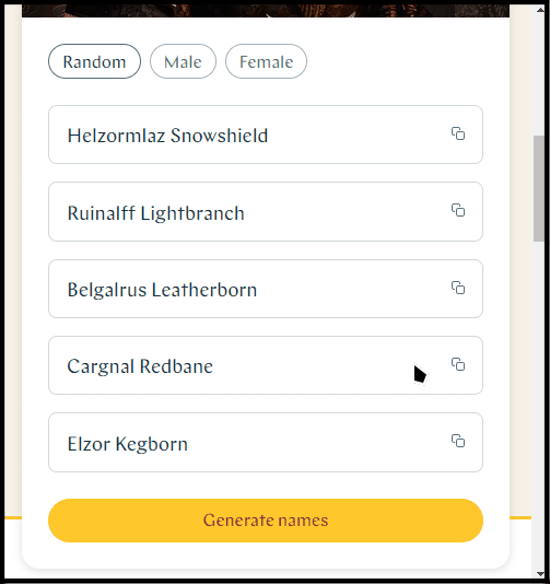Click the scrollbar down arrow
Screen dimensions: 550x584
point(540,574)
